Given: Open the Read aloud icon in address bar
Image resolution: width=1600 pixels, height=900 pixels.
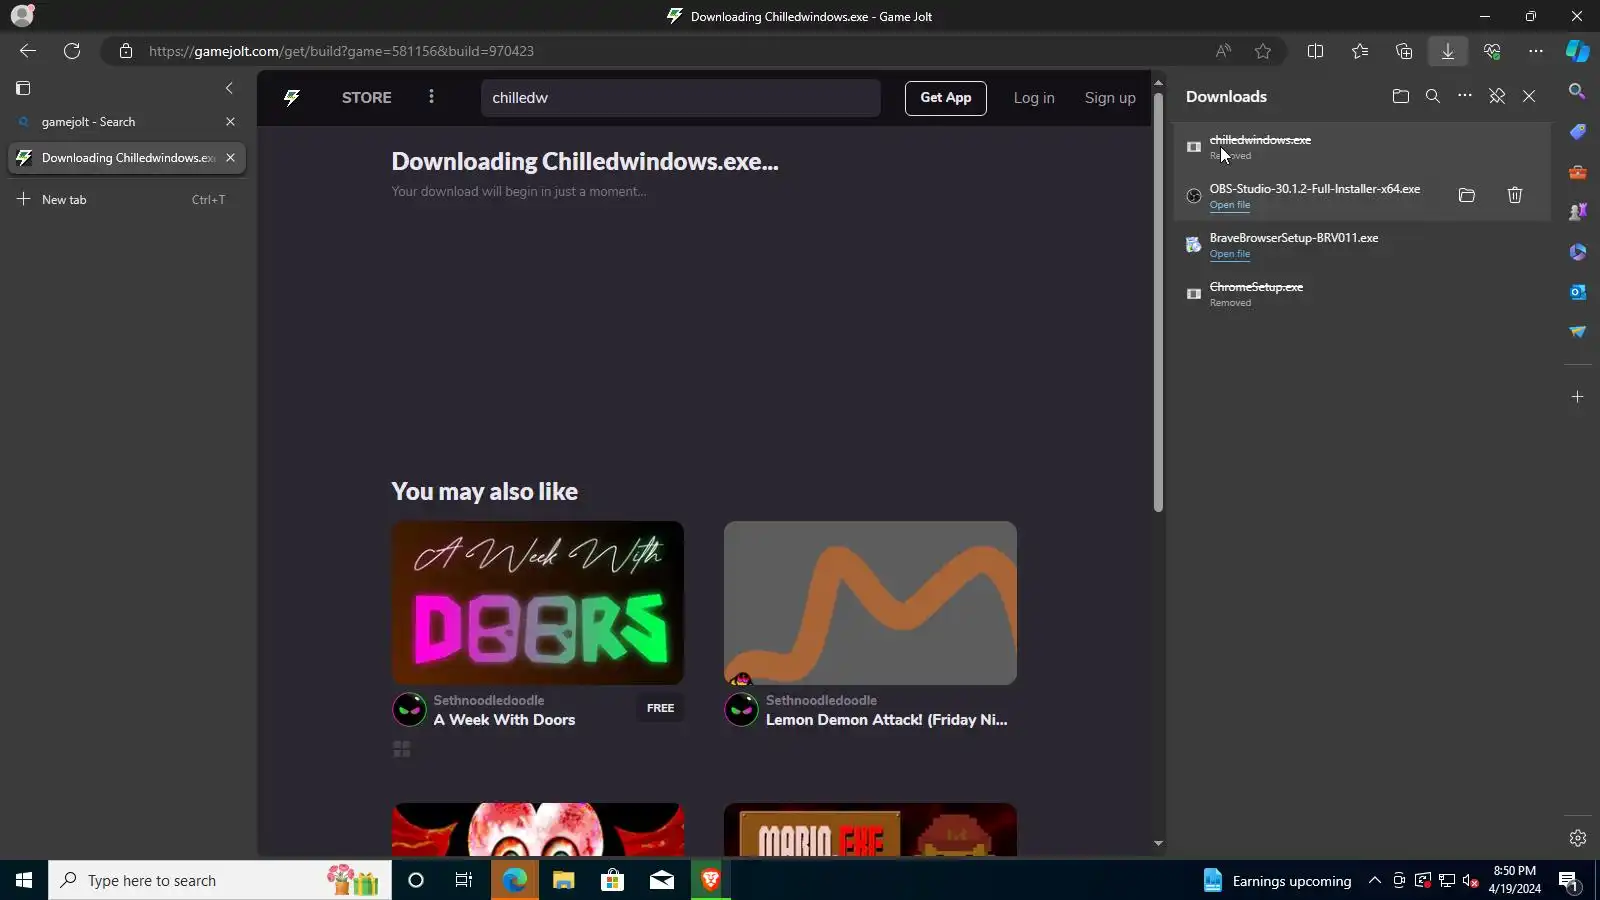Looking at the screenshot, I should pos(1223,51).
